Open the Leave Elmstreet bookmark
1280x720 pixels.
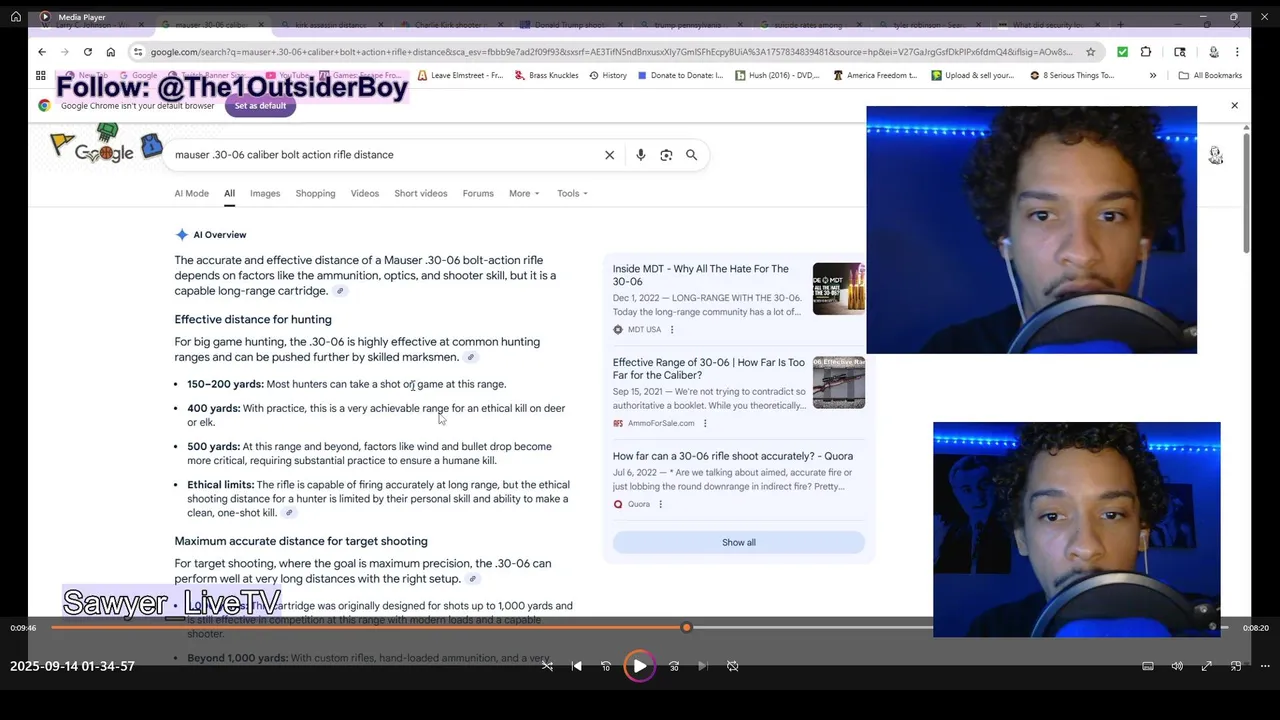[460, 75]
